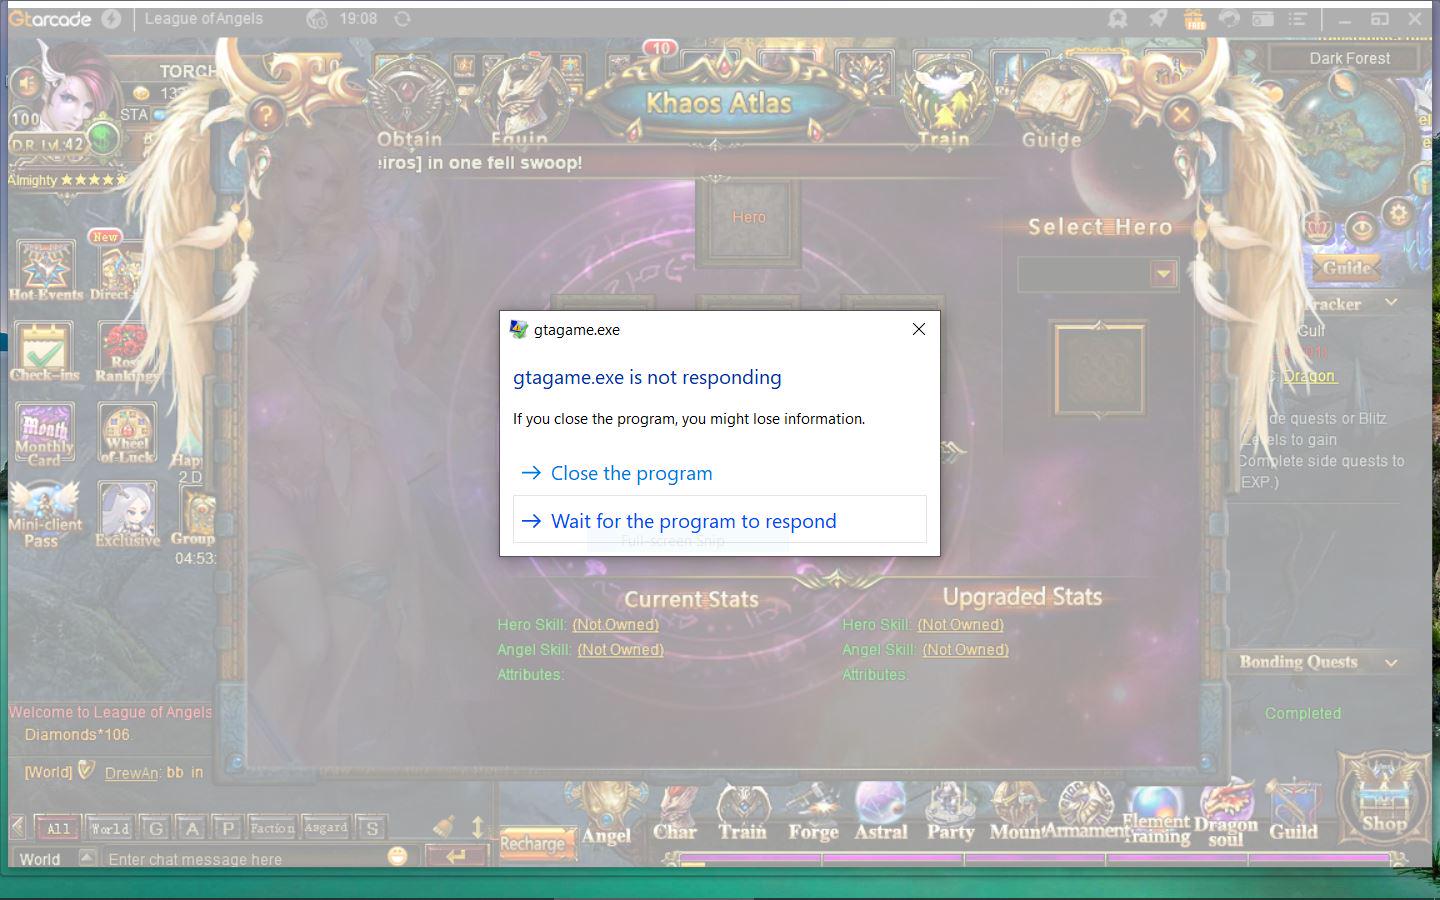The width and height of the screenshot is (1440, 900).
Task: Open the crown icon near minimap
Action: pos(1320,228)
